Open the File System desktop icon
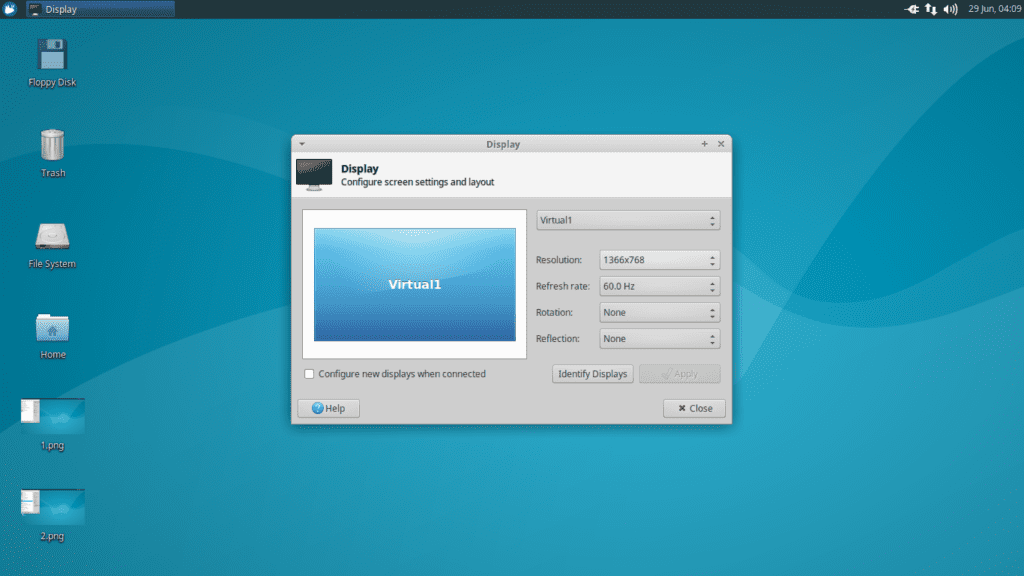Viewport: 1024px width, 576px height. [51, 238]
